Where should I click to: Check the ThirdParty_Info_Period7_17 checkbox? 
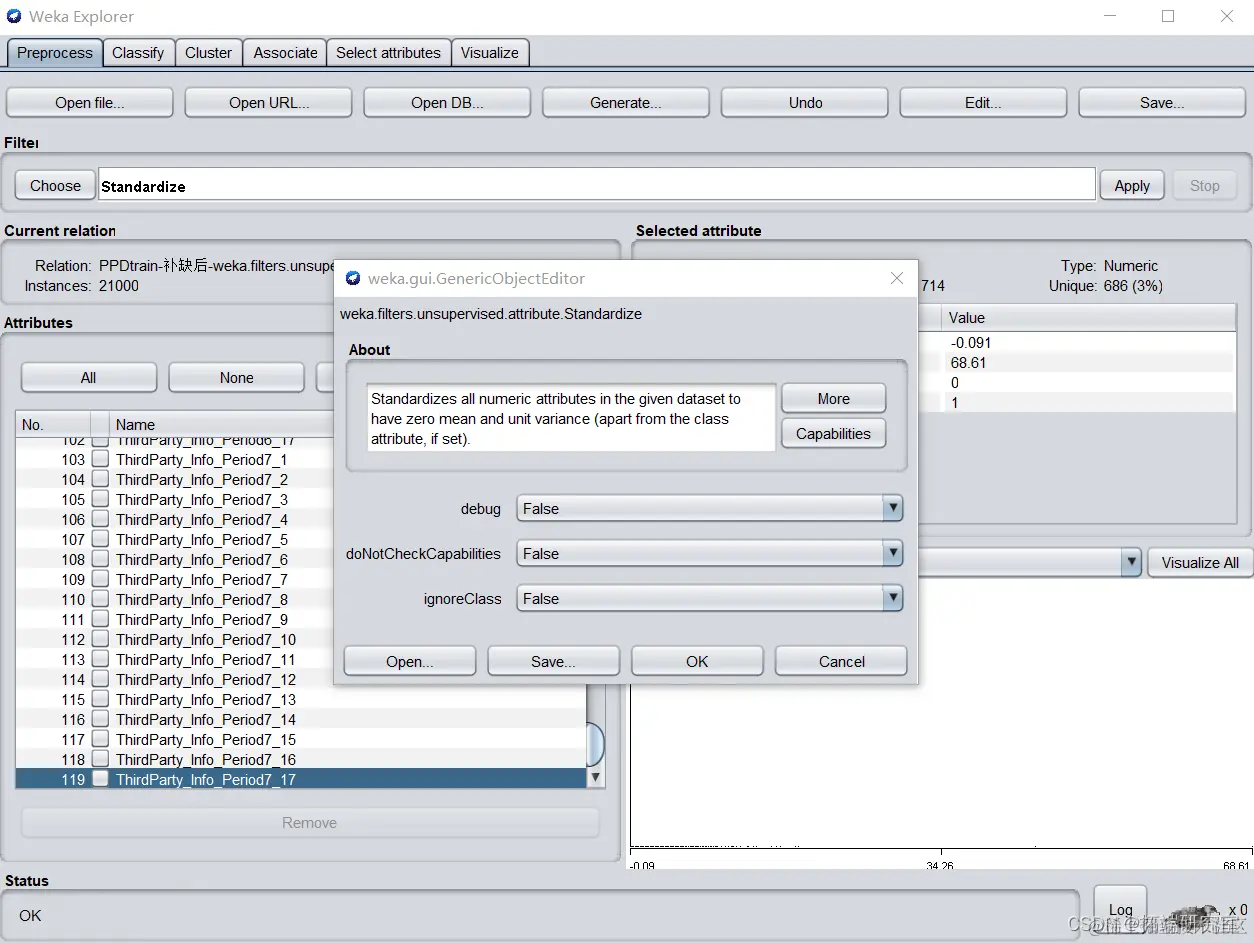point(100,779)
